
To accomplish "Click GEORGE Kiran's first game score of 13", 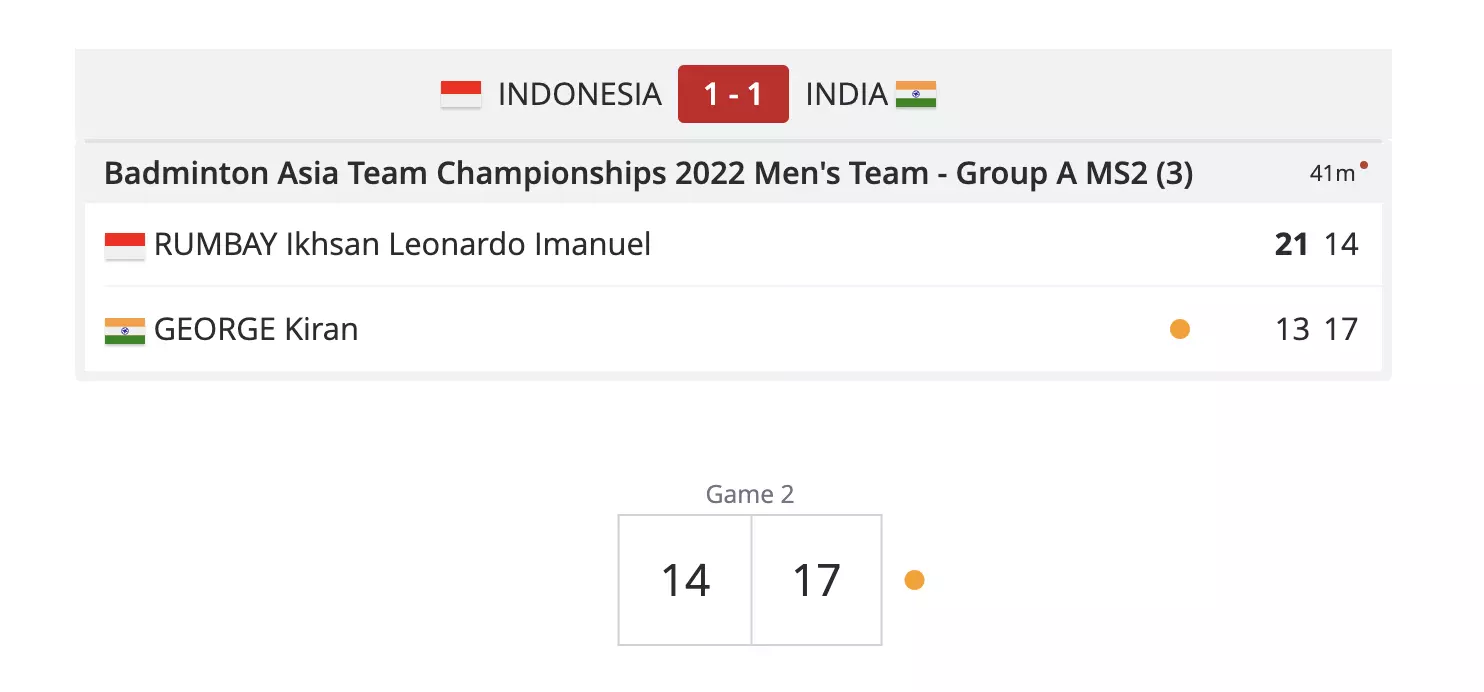I will pyautogui.click(x=1292, y=330).
